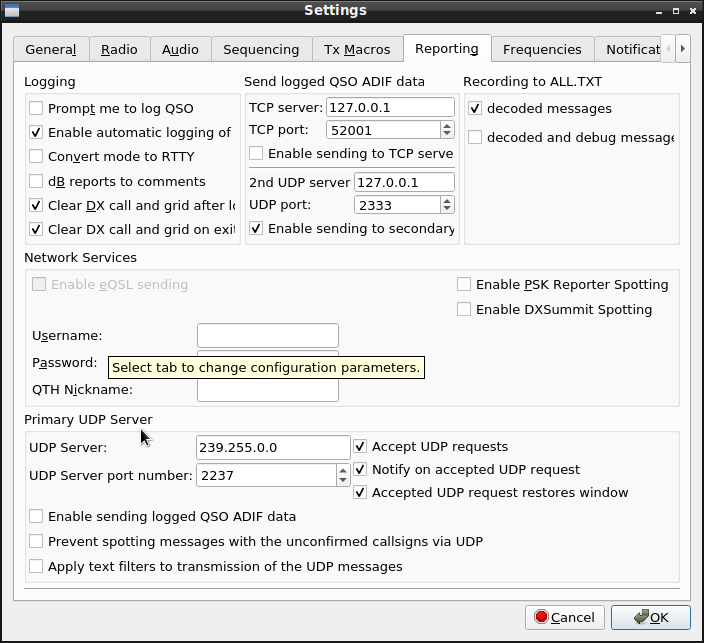Click Cancel to discard settings

pyautogui.click(x=565, y=617)
